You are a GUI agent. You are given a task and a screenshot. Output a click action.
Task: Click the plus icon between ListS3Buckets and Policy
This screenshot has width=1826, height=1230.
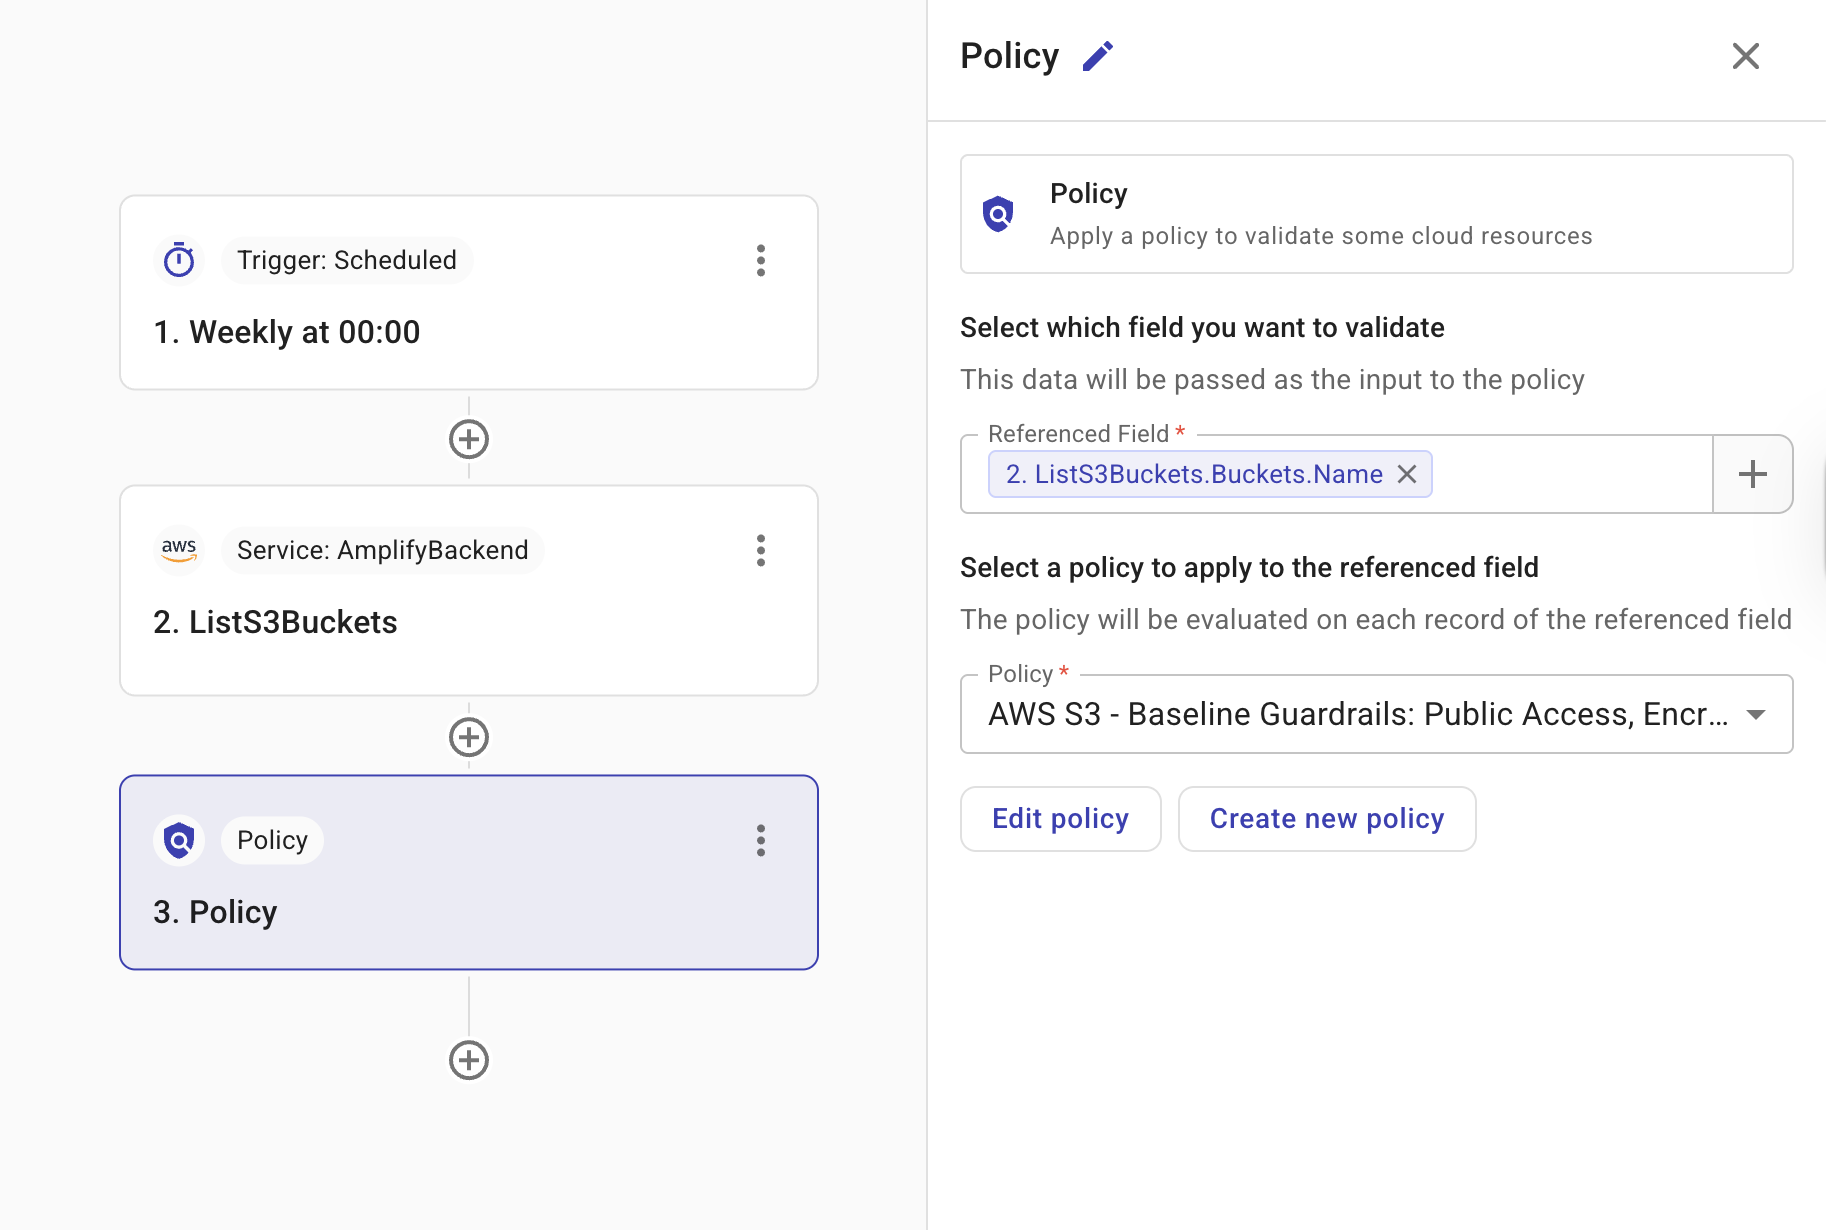[468, 737]
